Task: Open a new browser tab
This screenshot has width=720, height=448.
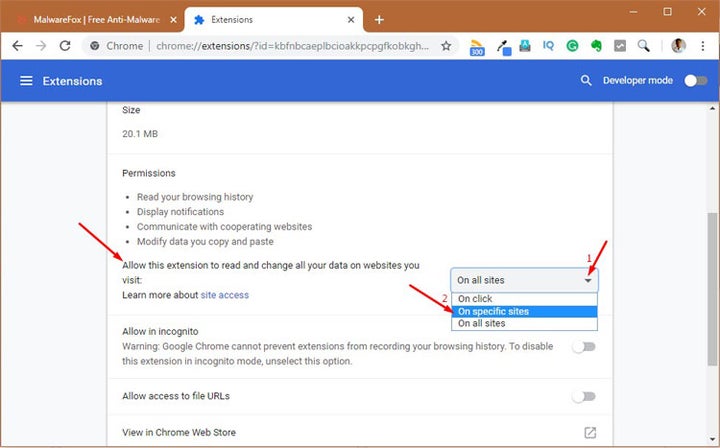Action: (x=379, y=19)
